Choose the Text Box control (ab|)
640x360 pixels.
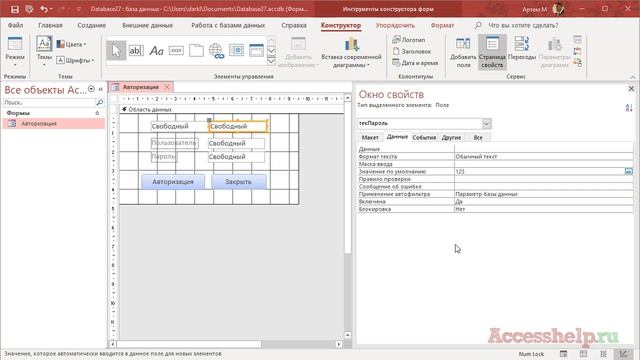(x=136, y=51)
